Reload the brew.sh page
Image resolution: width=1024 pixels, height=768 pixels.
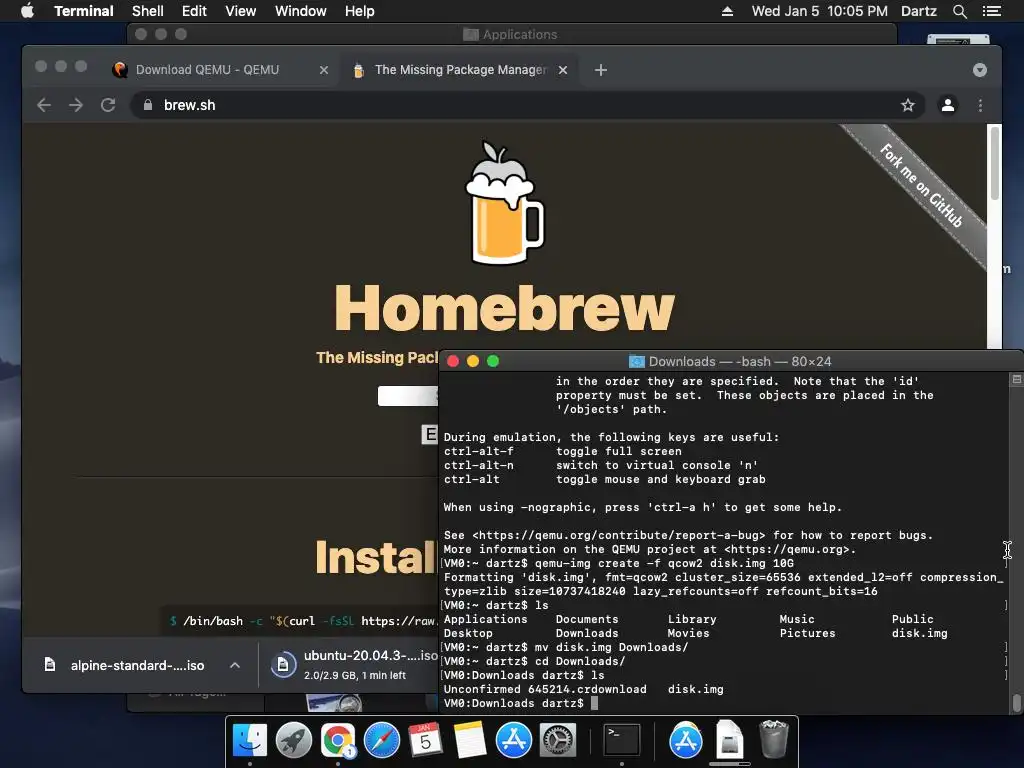[x=108, y=105]
